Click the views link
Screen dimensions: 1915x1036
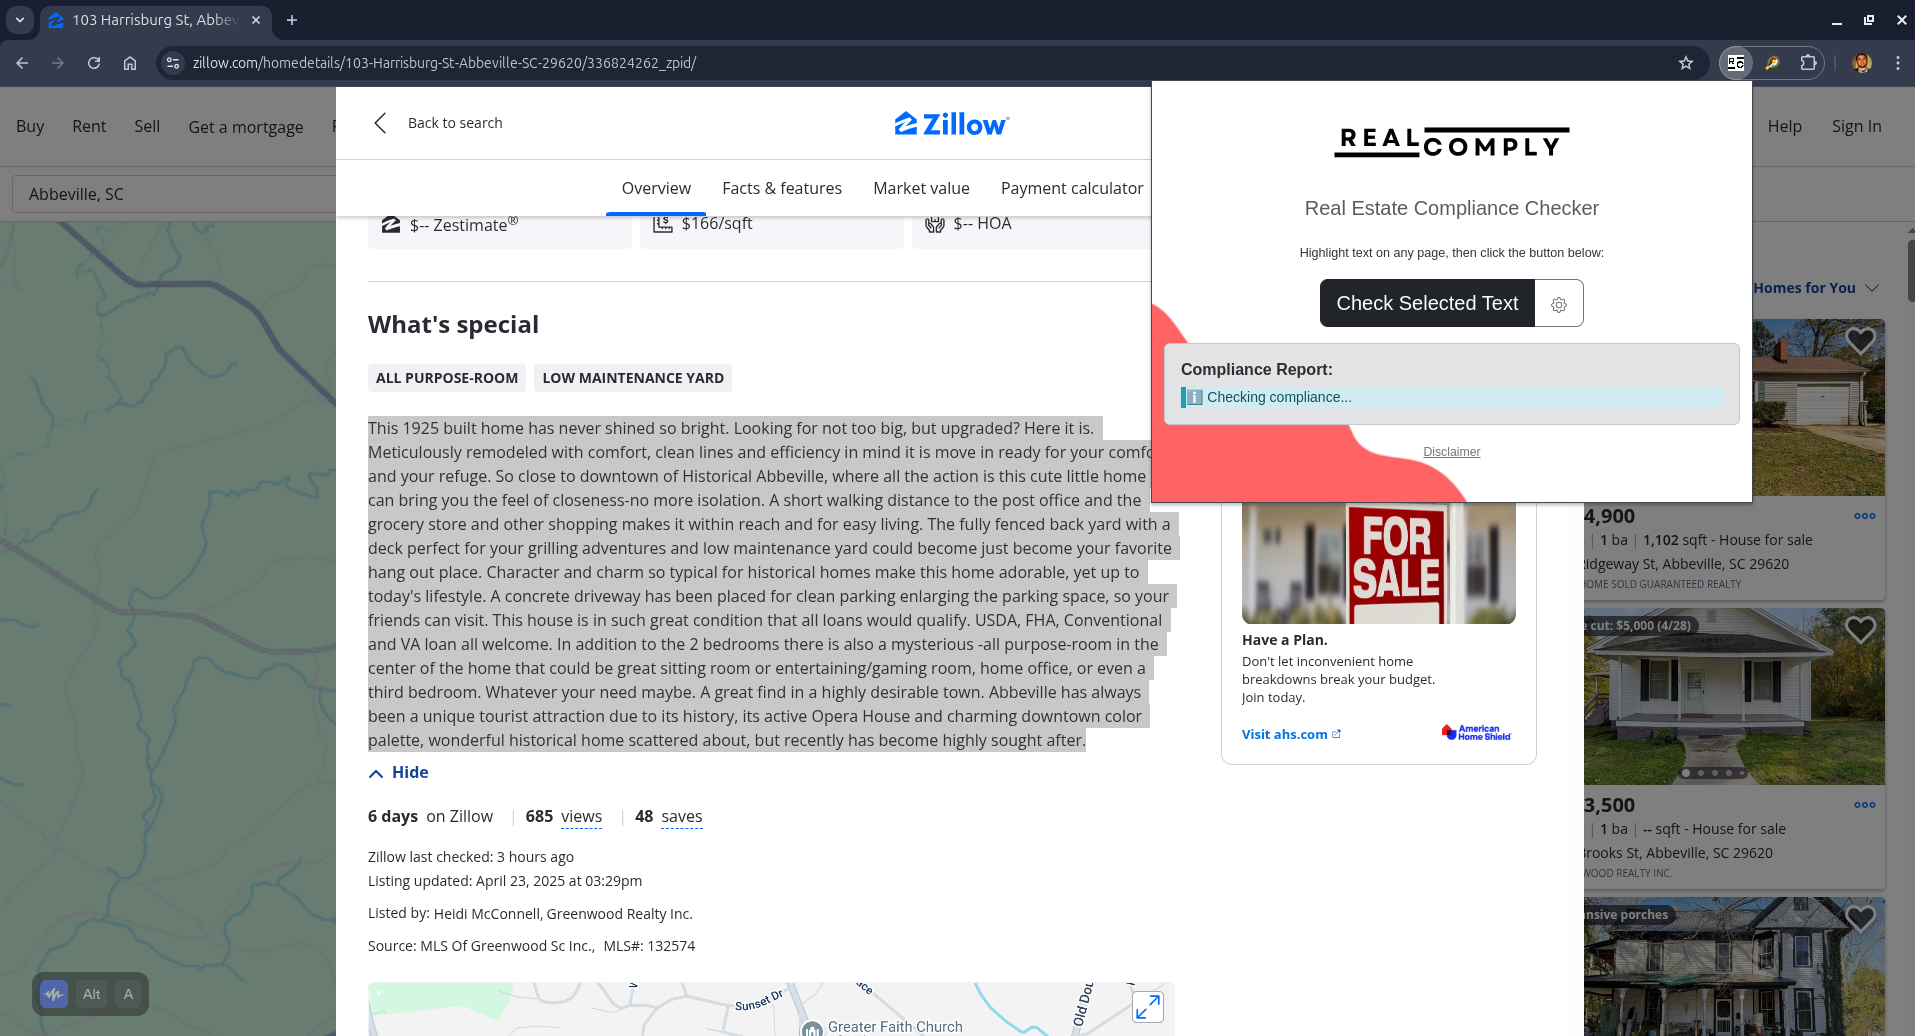581,817
